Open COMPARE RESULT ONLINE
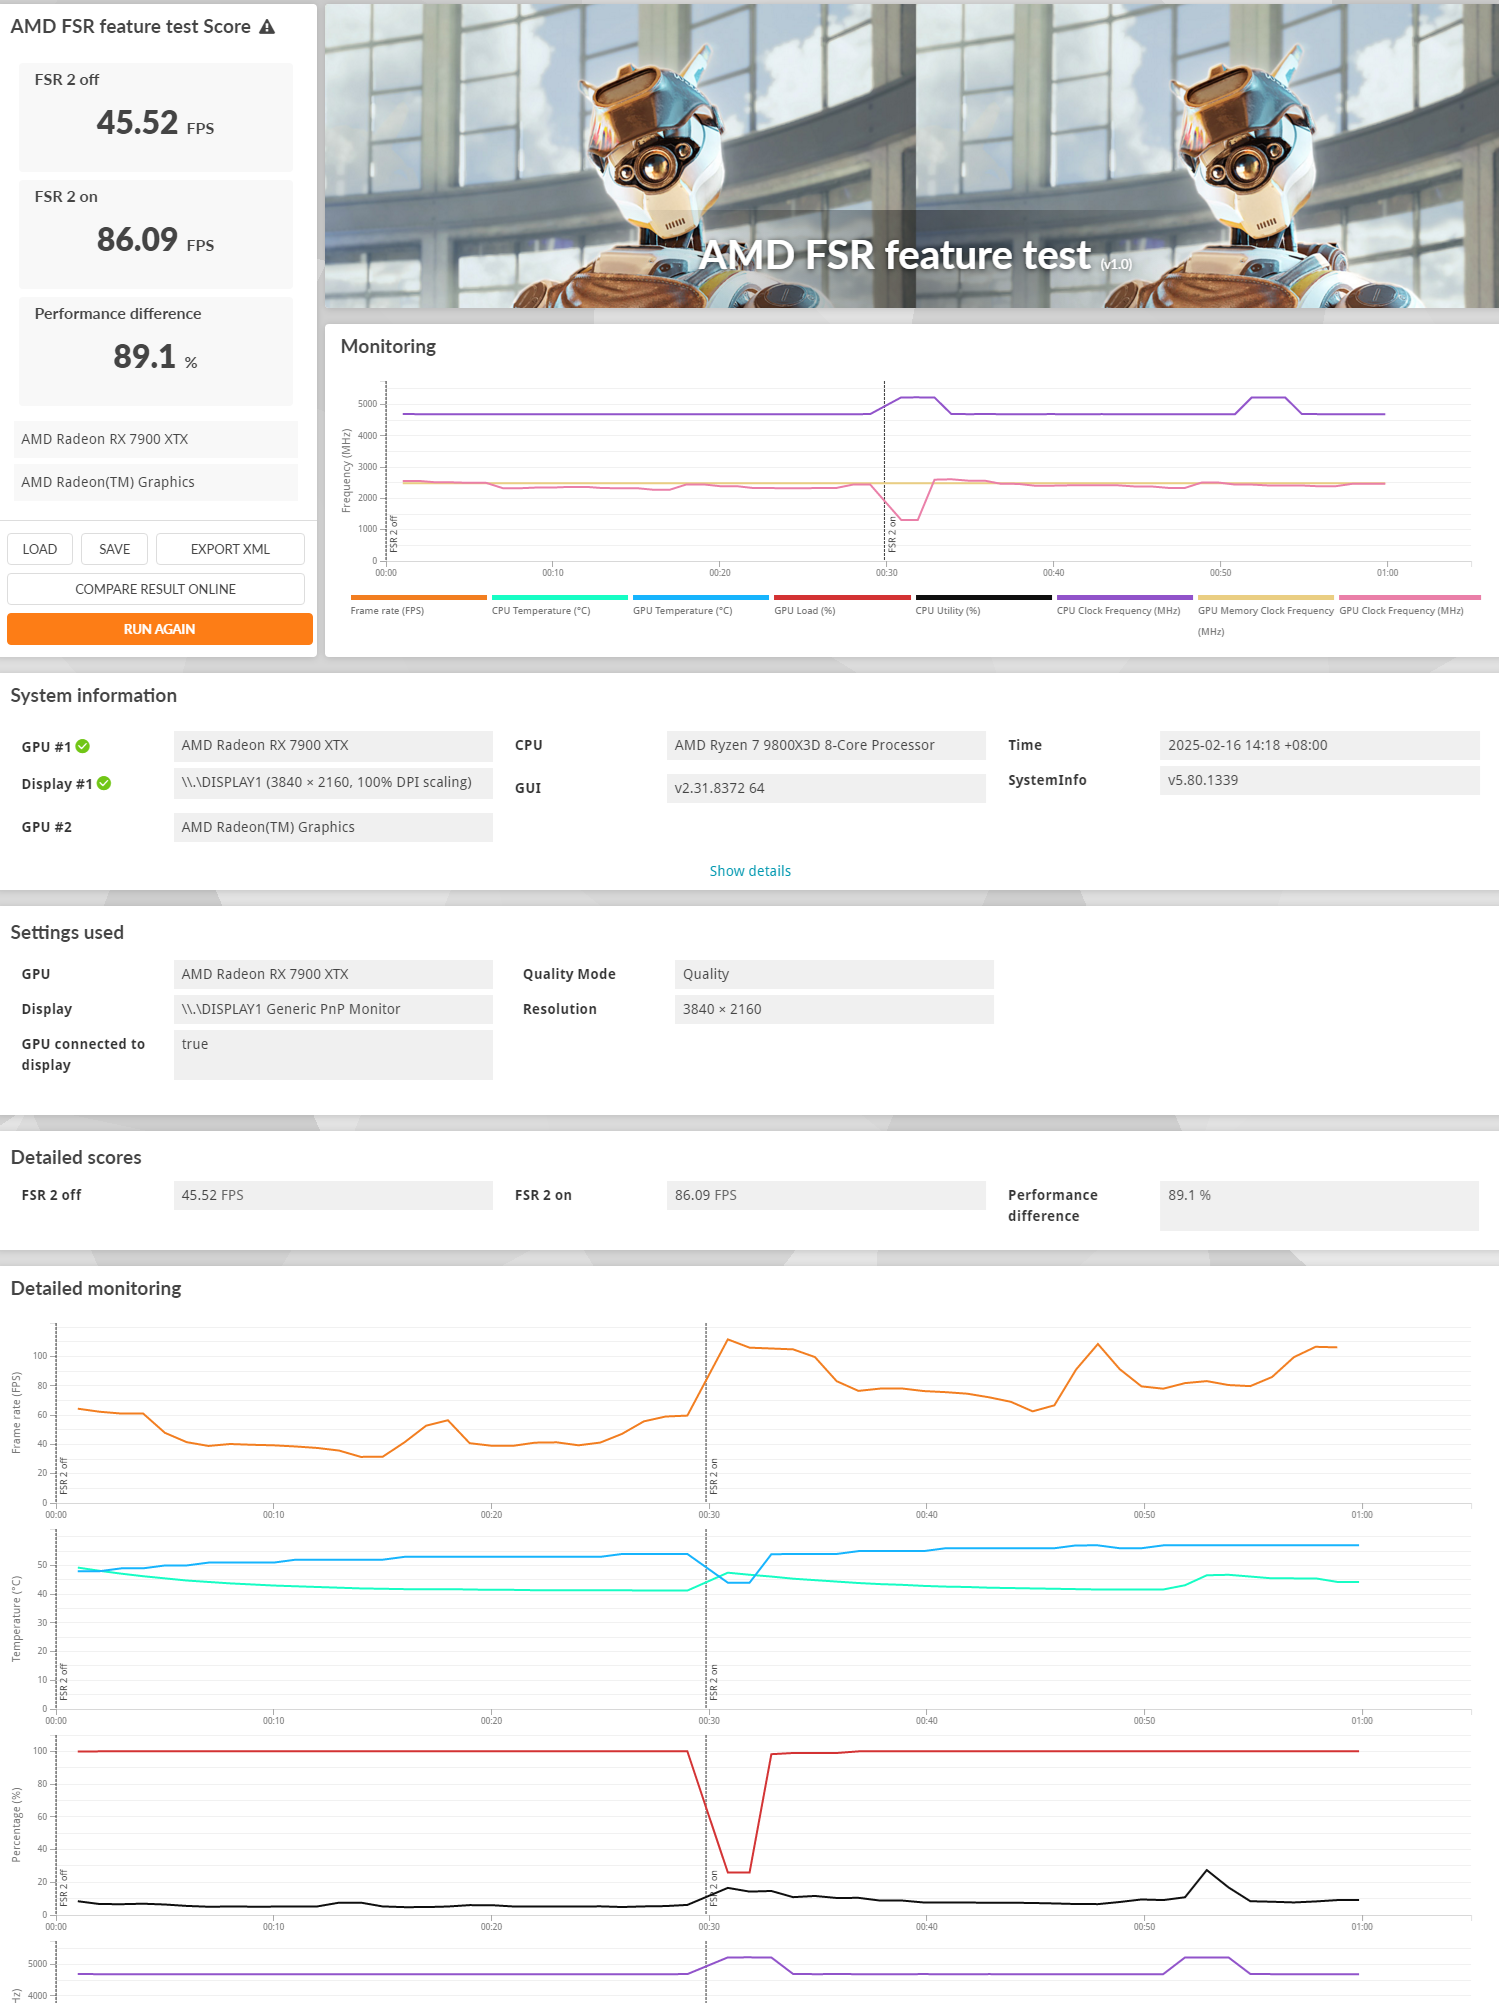The width and height of the screenshot is (1499, 2003). coord(156,589)
